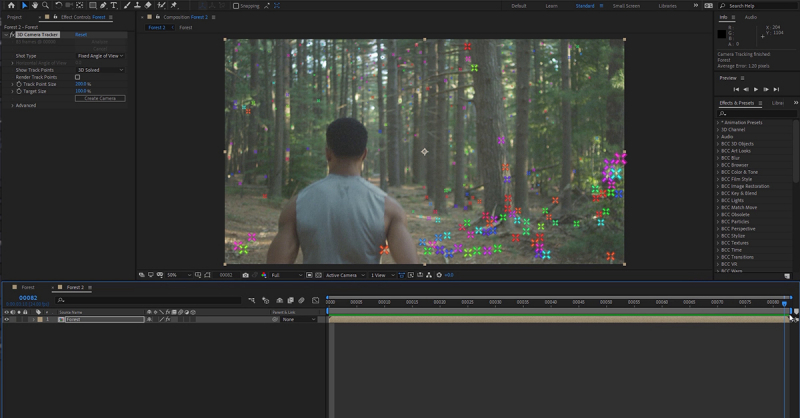Switch to the Small Screen workspace
Screen dimensions: 800x418
coord(626,5)
